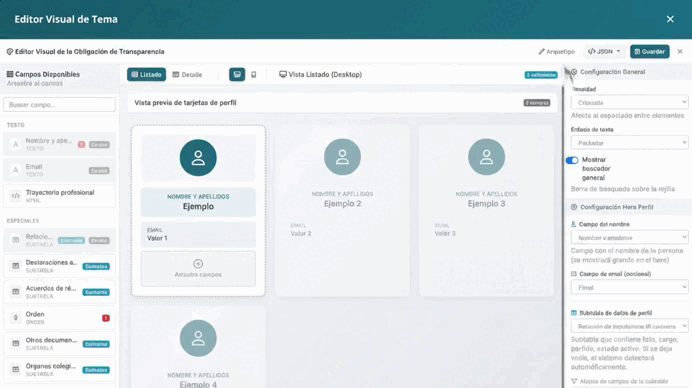This screenshot has width=692, height=388.
Task: Click the Trayectoria profesional field row
Action: tap(60, 196)
